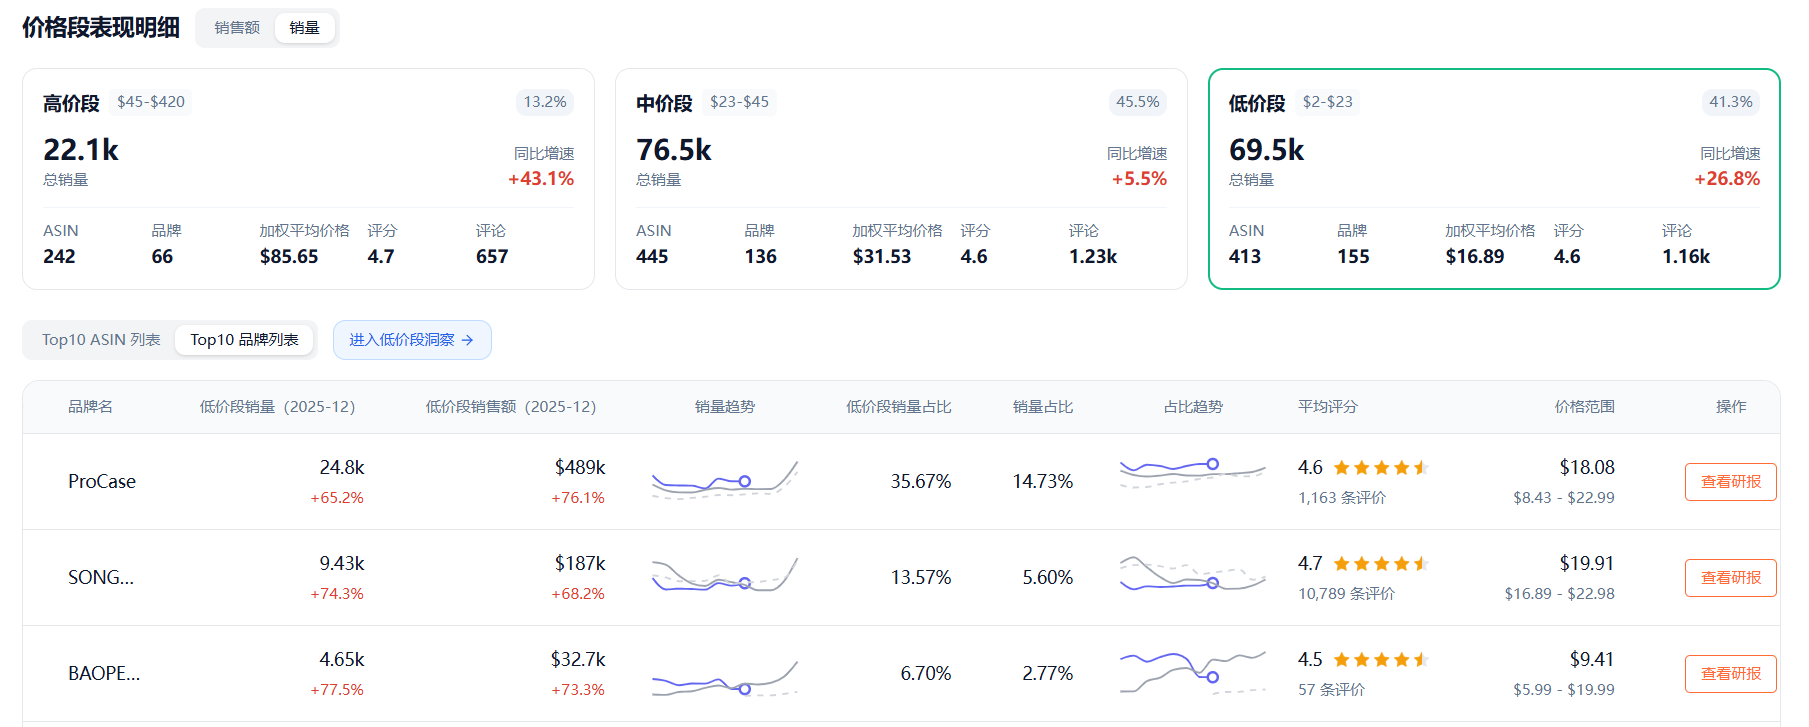Click the 平均评分 column header
The image size is (1809, 727).
pyautogui.click(x=1328, y=407)
